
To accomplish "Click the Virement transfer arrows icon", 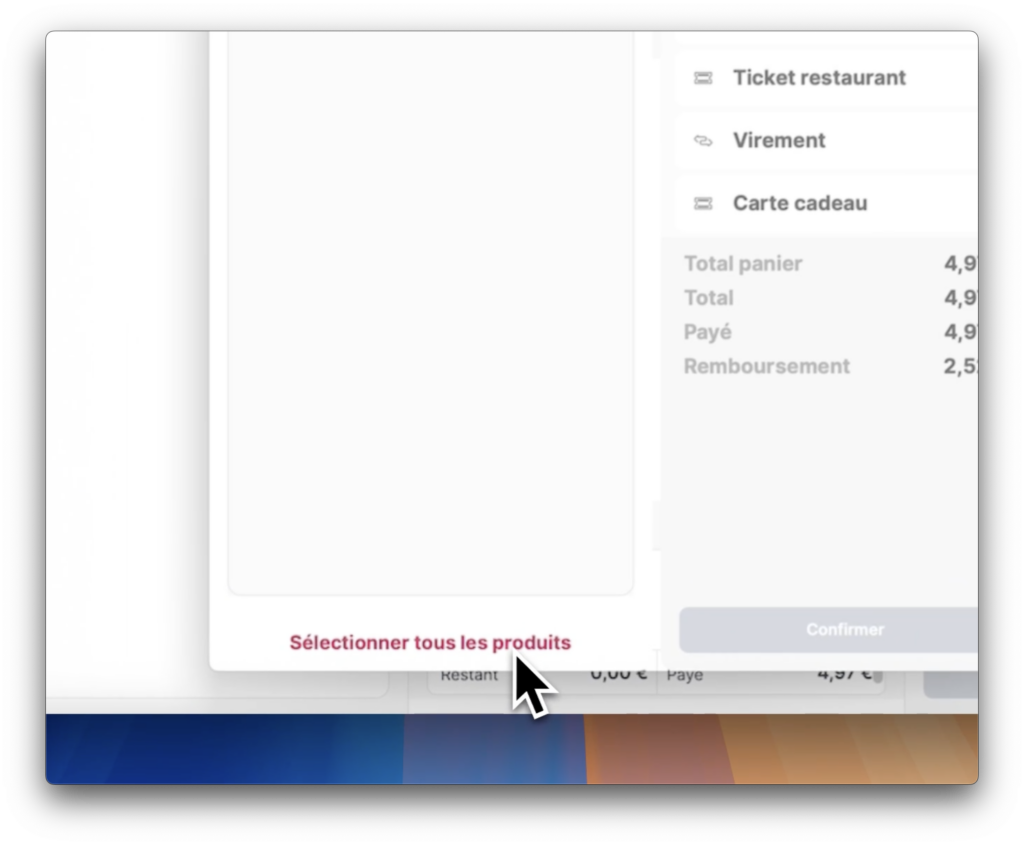I will click(x=703, y=141).
